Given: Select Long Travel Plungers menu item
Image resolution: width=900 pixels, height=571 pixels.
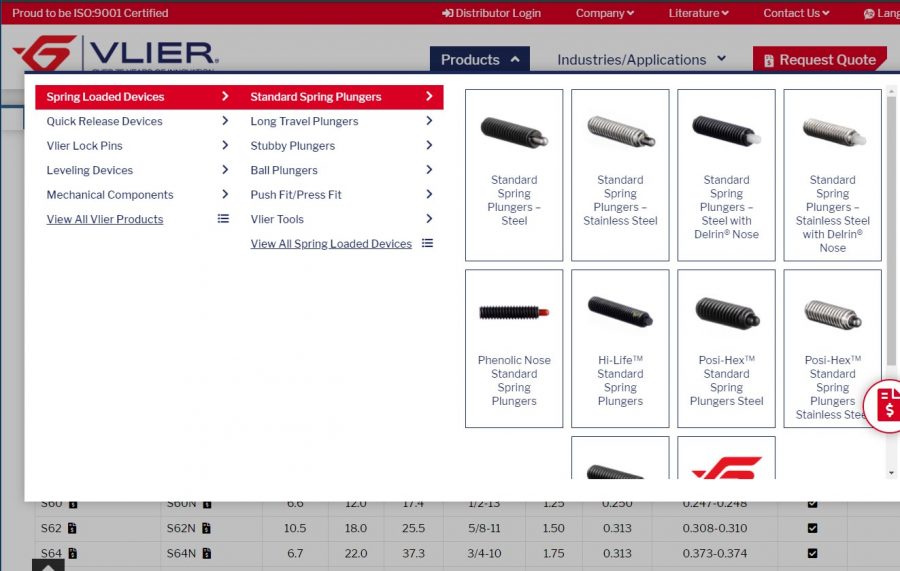Looking at the screenshot, I should [341, 121].
